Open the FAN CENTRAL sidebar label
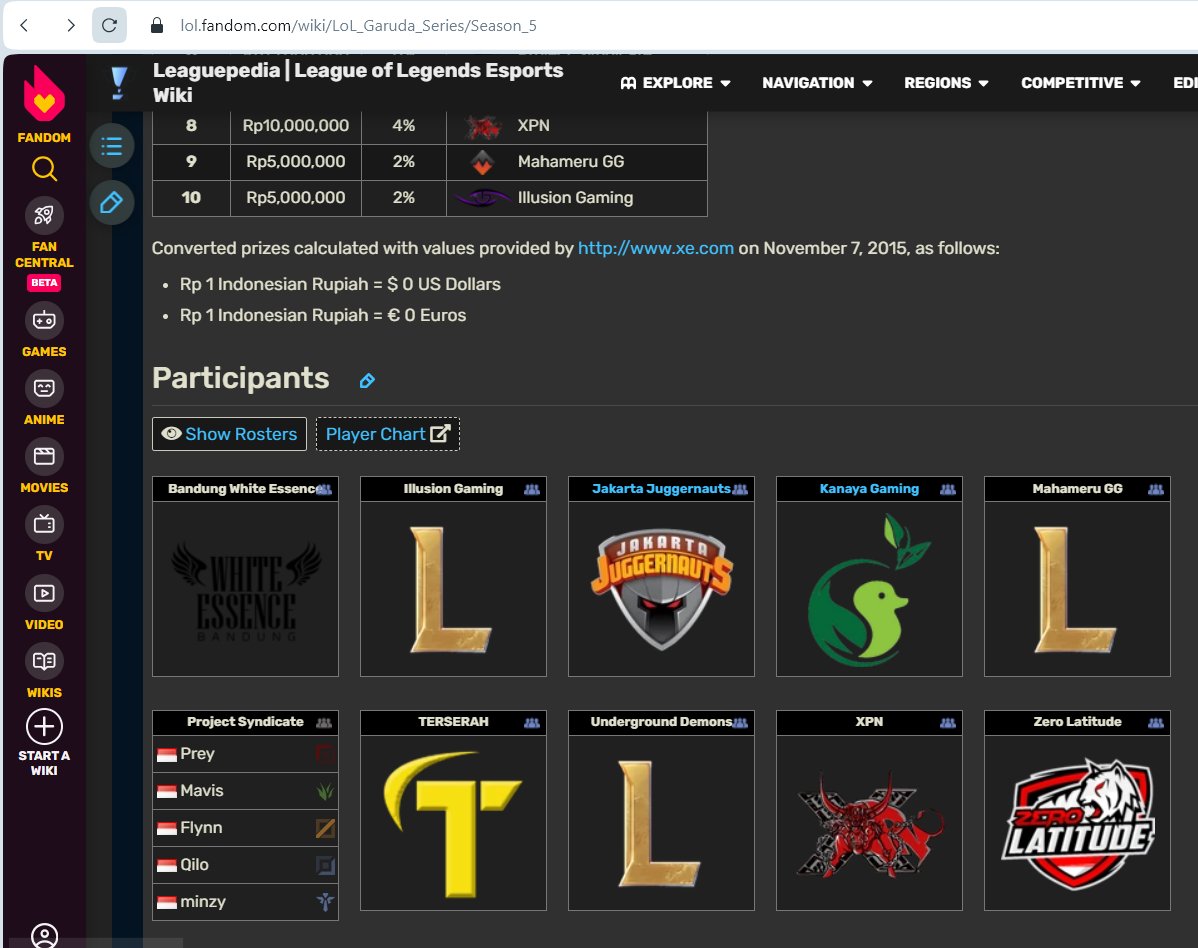The height and width of the screenshot is (948, 1198). pos(44,254)
